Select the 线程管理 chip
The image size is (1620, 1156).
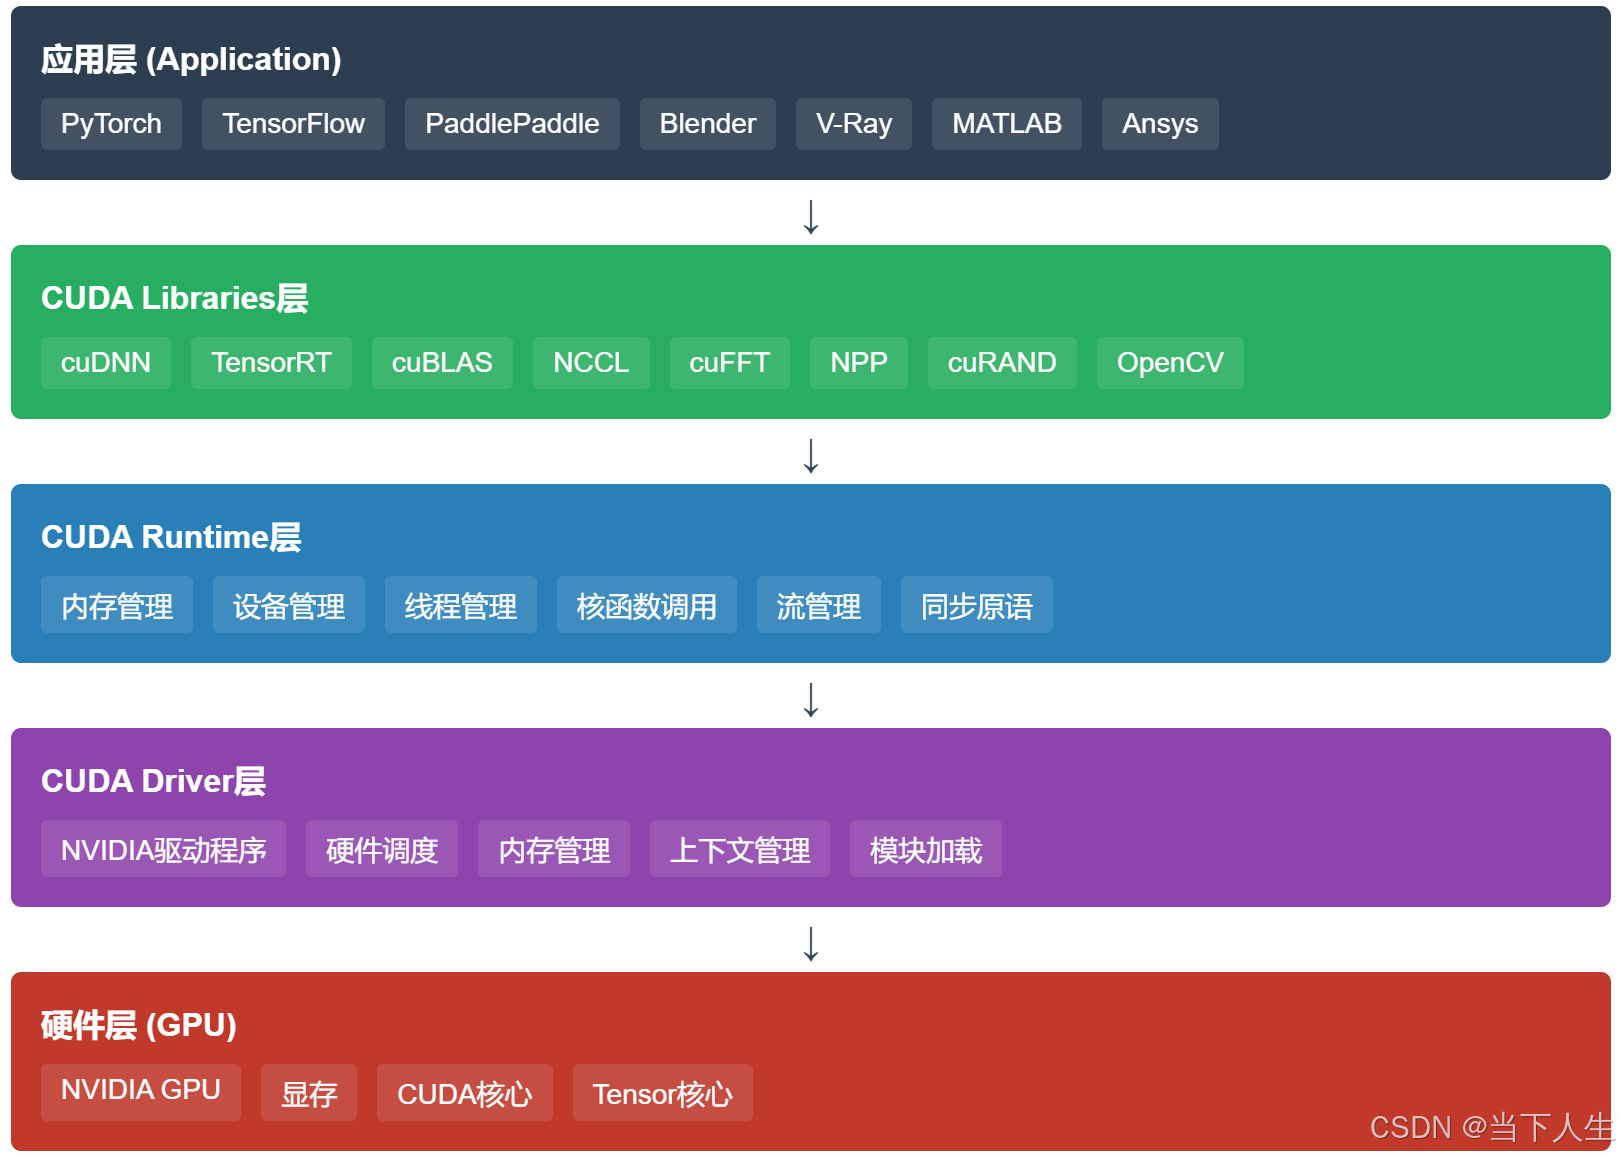[x=461, y=605]
